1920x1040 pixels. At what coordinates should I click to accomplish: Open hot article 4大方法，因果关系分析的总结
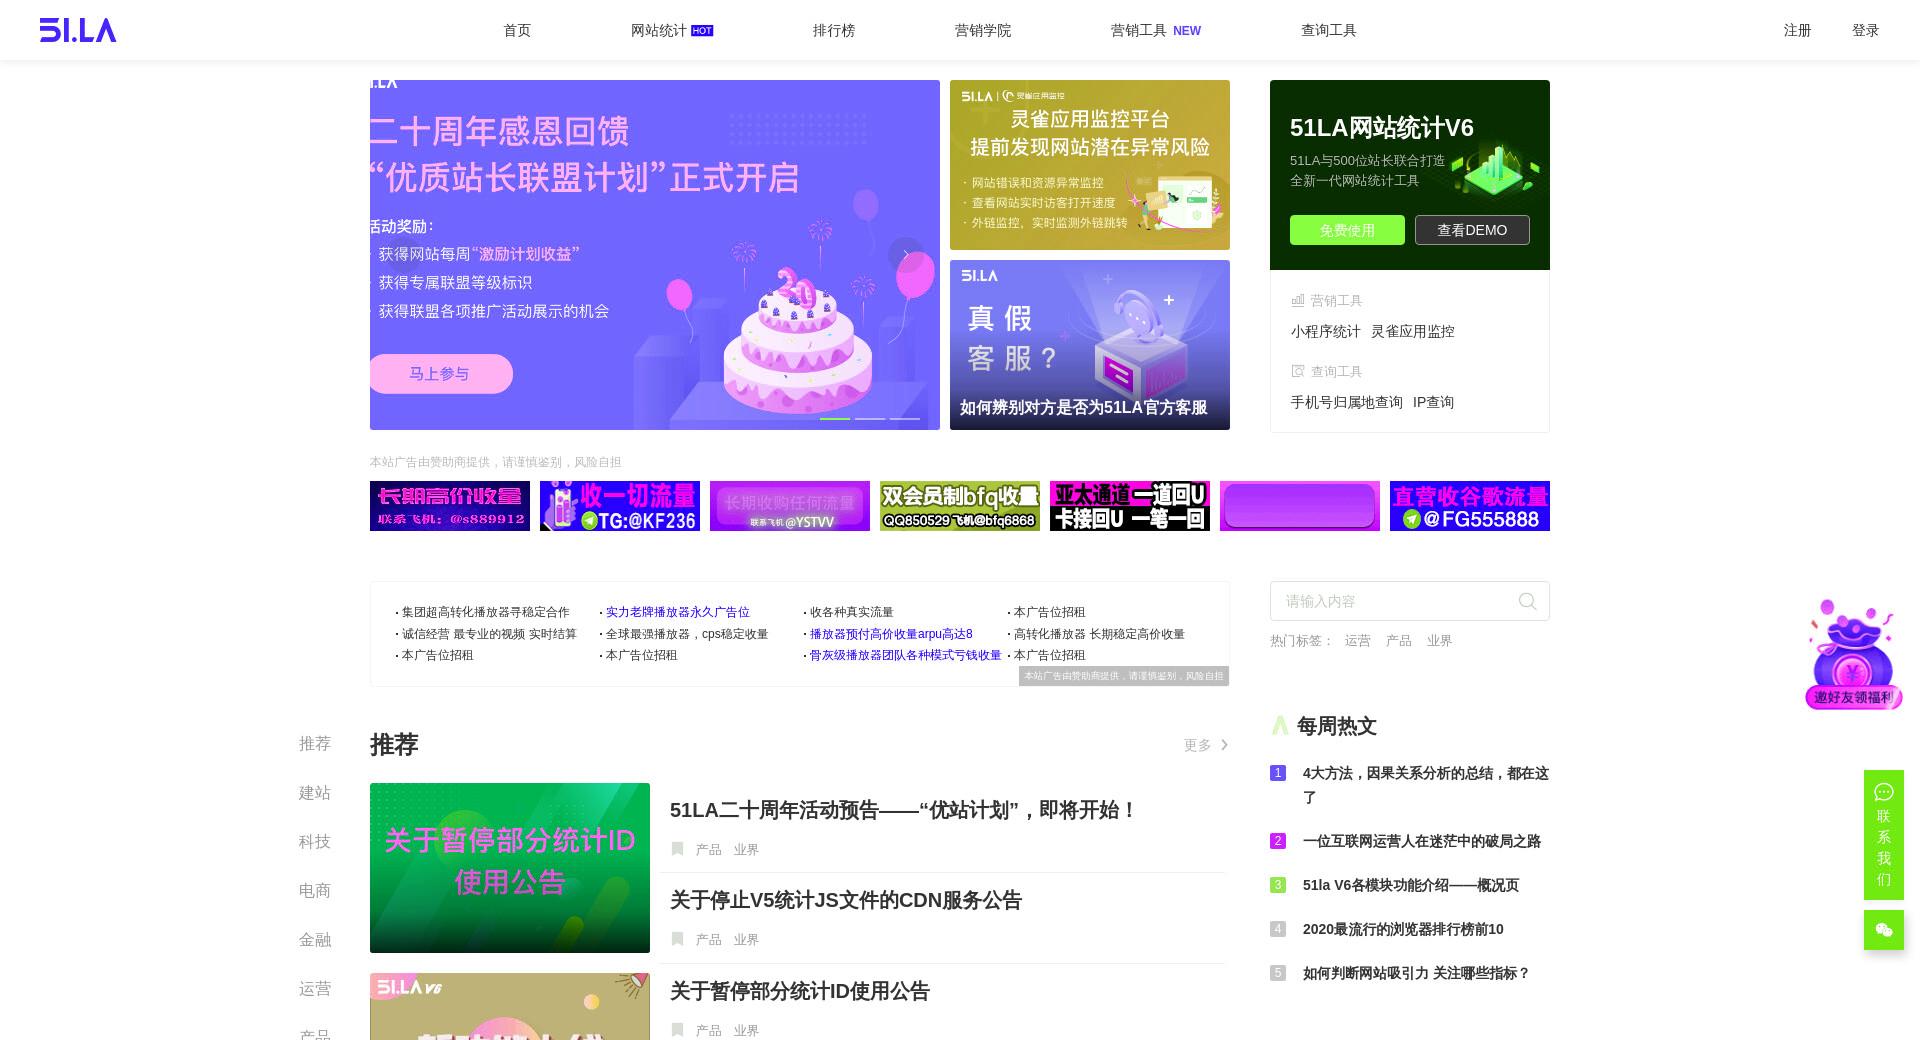click(x=1425, y=785)
